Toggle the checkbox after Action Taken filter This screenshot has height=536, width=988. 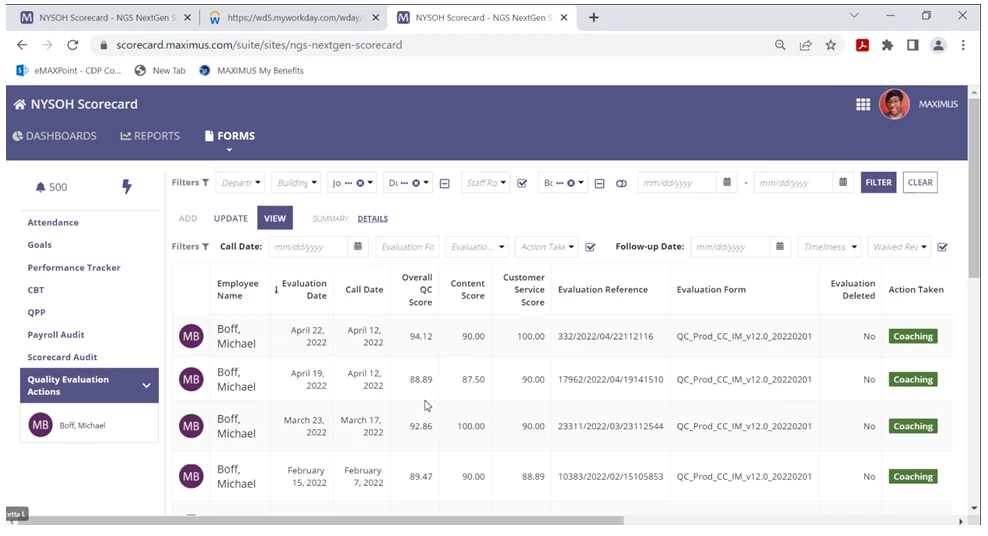tap(590, 248)
